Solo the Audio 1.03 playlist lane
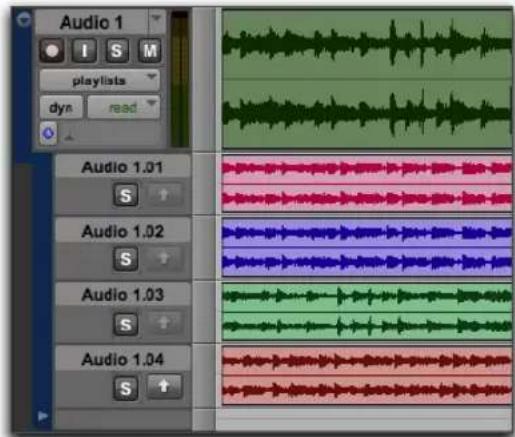 pyautogui.click(x=125, y=324)
